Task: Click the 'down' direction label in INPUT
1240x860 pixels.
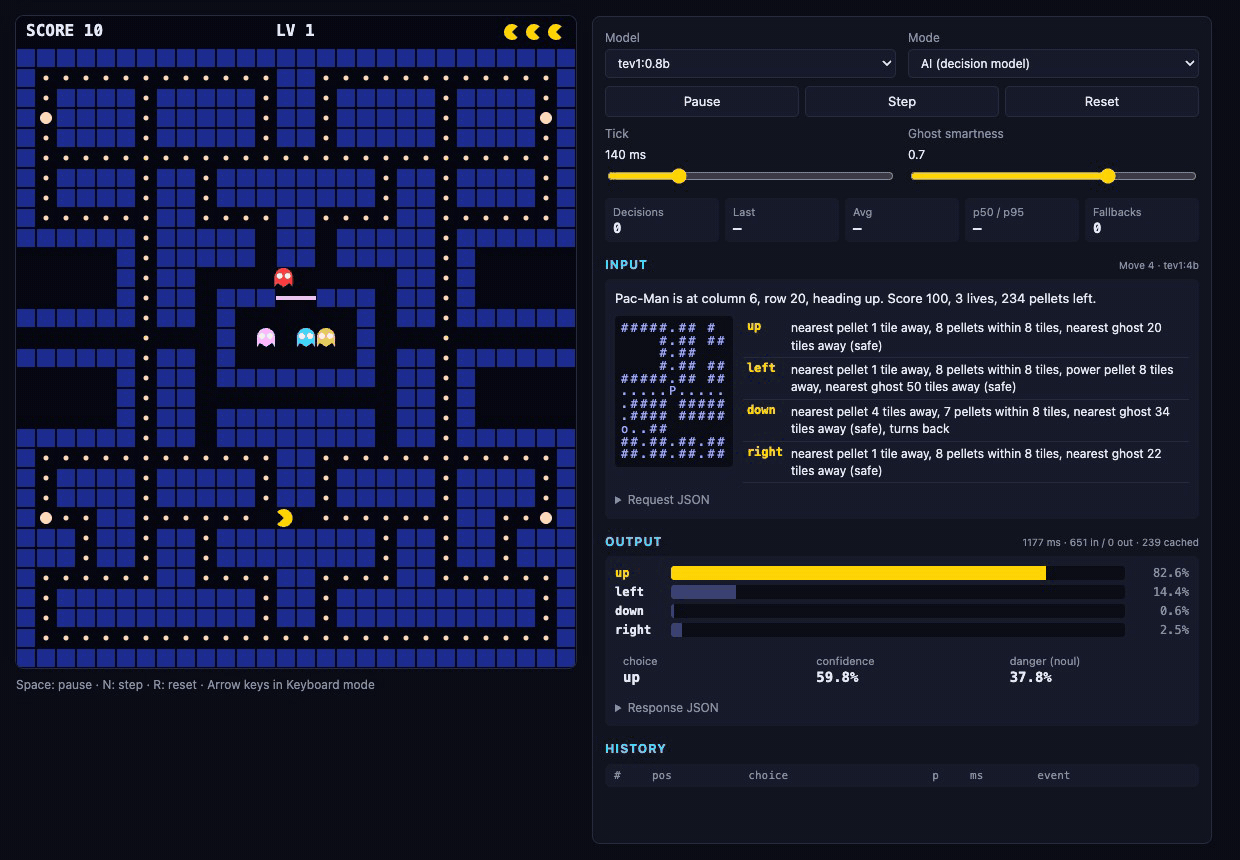Action: pyautogui.click(x=761, y=410)
